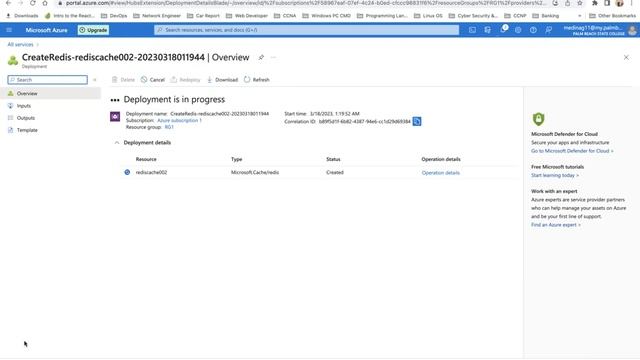Collapse the left menu with chevron
640x360 pixels.
point(95,80)
